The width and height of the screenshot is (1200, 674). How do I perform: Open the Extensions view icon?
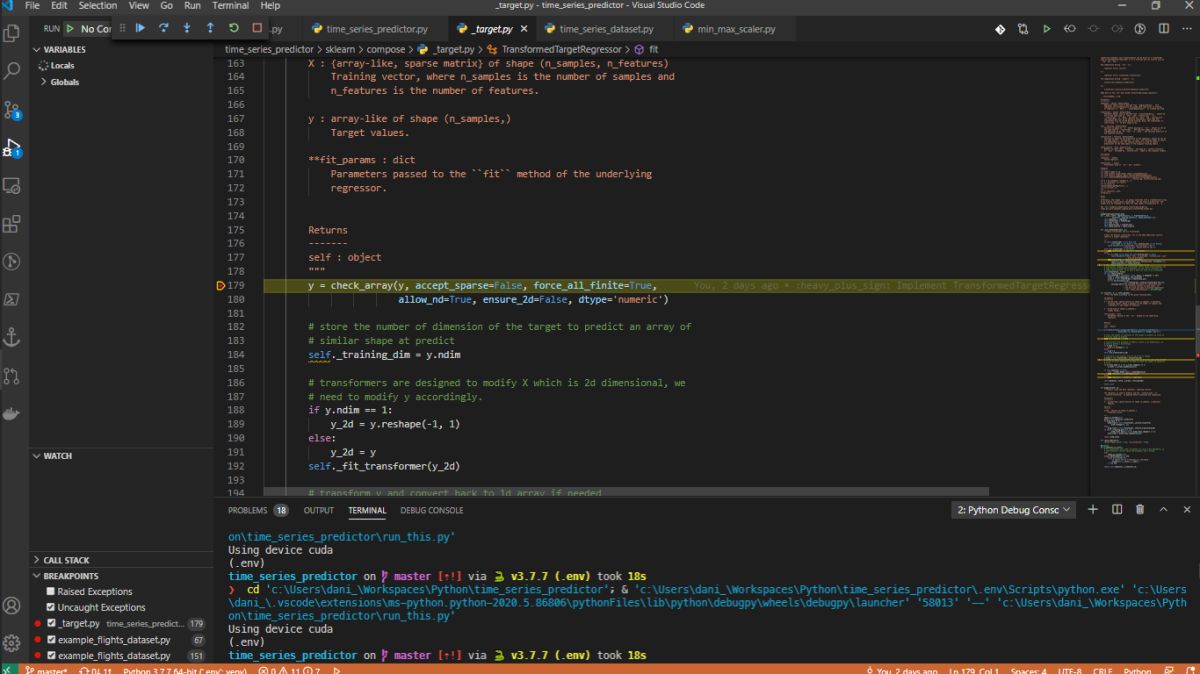pos(12,224)
